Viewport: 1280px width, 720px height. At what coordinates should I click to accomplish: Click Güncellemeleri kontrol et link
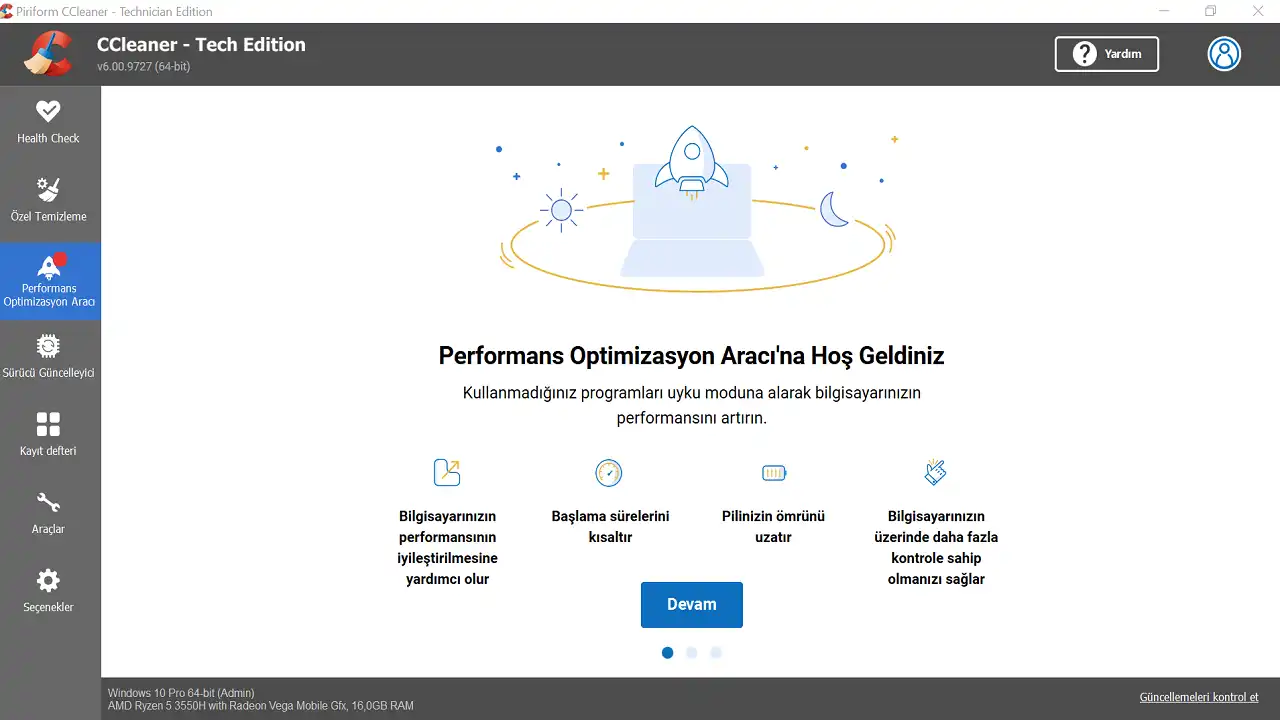coord(1198,697)
